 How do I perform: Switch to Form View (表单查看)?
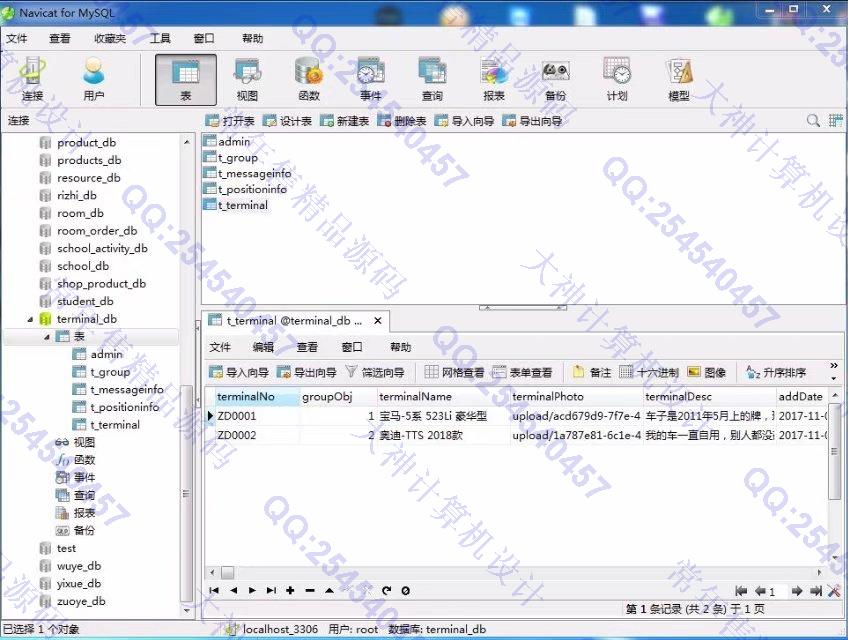522,372
